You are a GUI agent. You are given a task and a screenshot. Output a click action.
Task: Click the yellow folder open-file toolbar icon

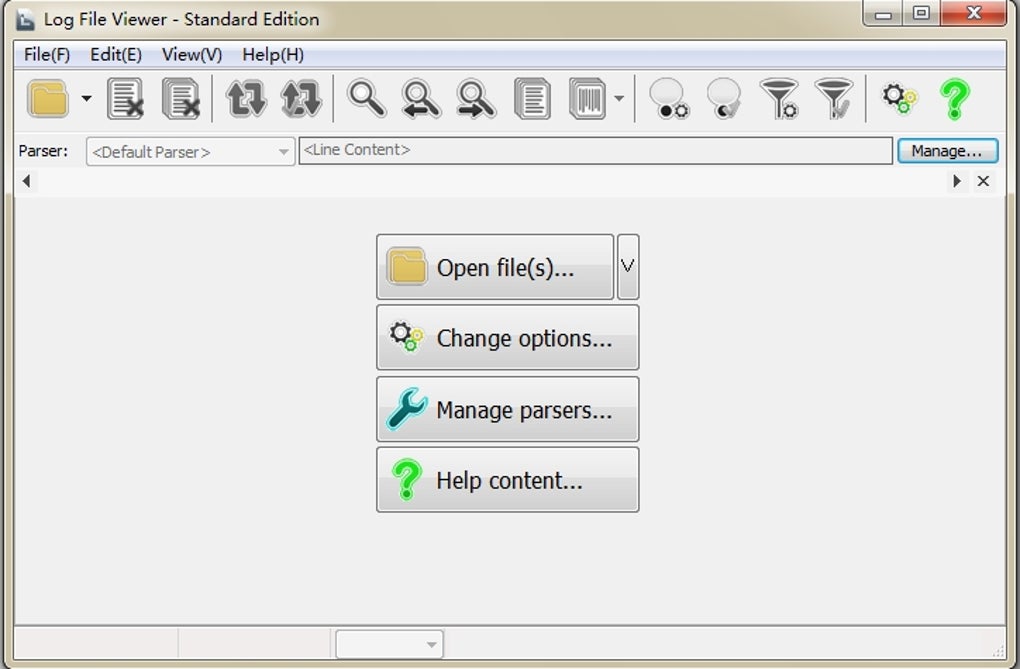(x=47, y=99)
